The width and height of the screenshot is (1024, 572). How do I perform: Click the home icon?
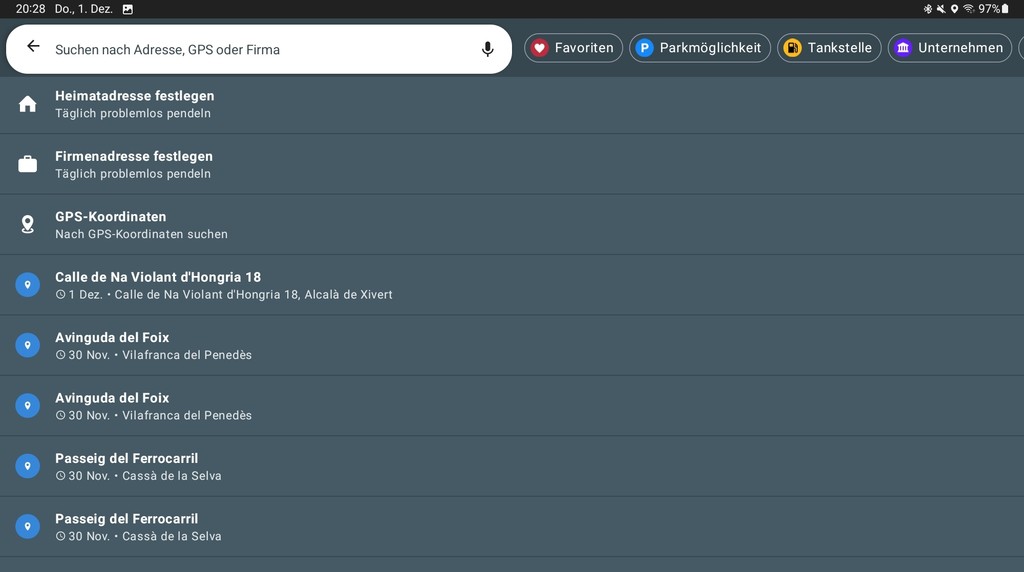[27, 104]
